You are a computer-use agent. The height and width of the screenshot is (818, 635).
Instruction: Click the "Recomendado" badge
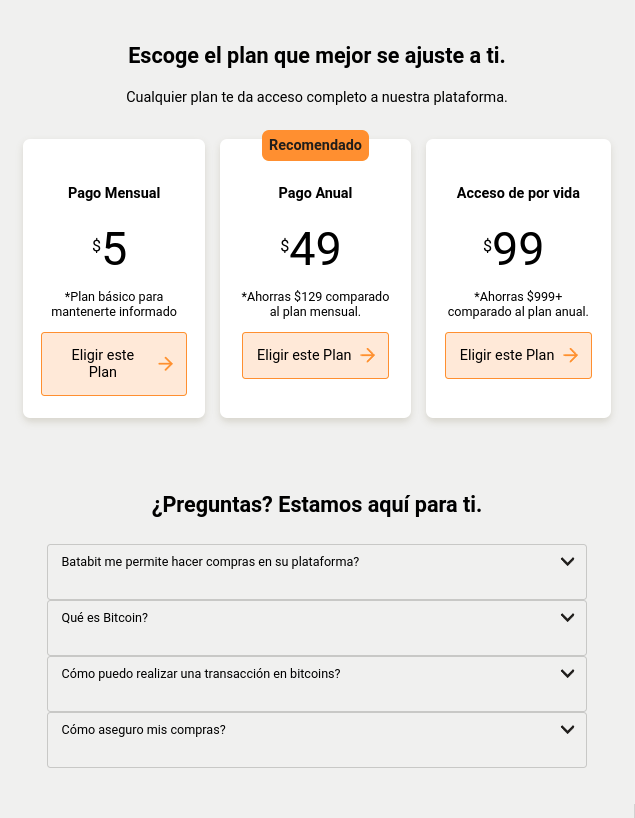pyautogui.click(x=315, y=145)
